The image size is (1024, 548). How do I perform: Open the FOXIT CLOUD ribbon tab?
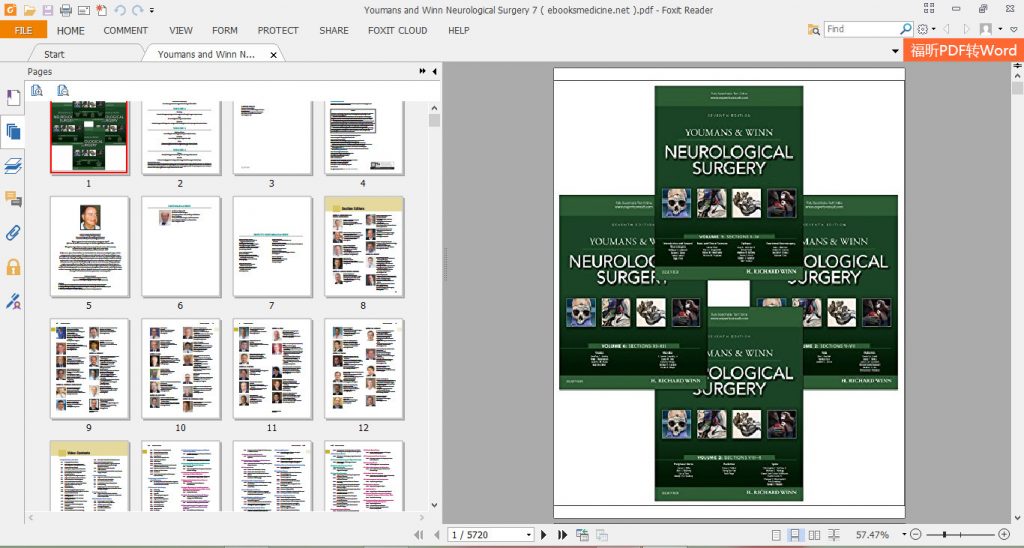click(x=397, y=30)
